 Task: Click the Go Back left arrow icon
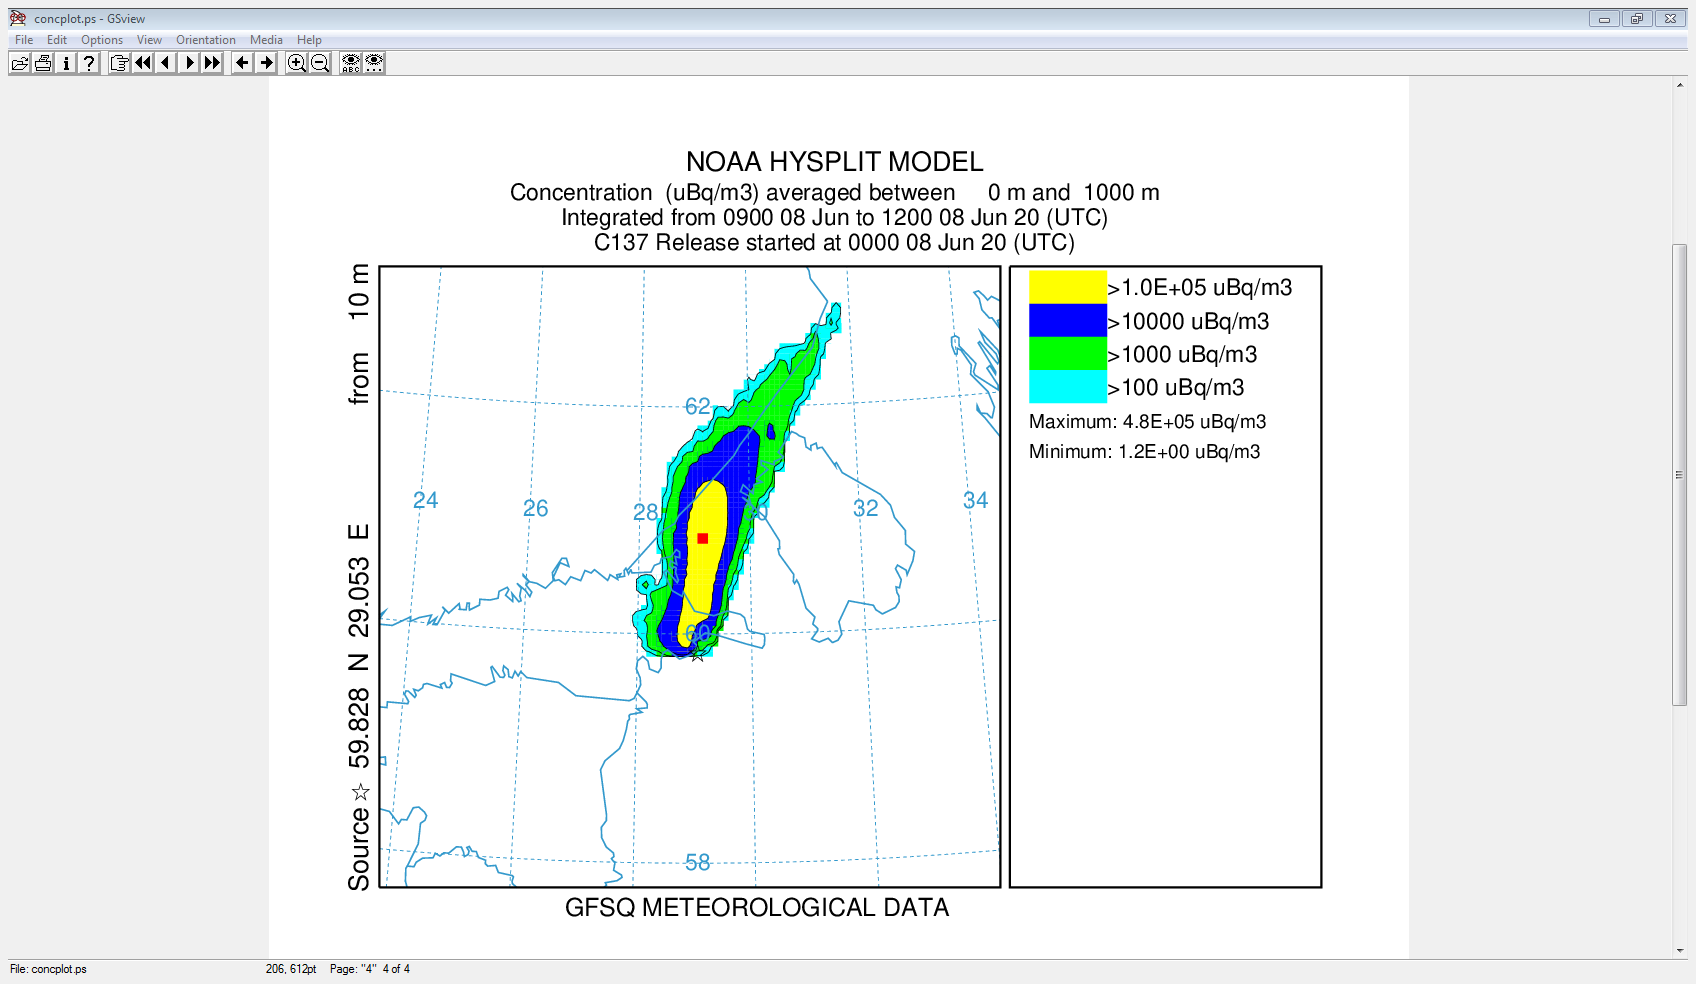(242, 63)
